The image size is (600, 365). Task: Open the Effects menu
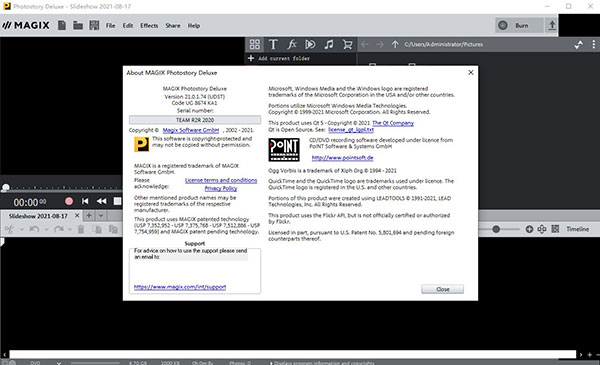[149, 26]
